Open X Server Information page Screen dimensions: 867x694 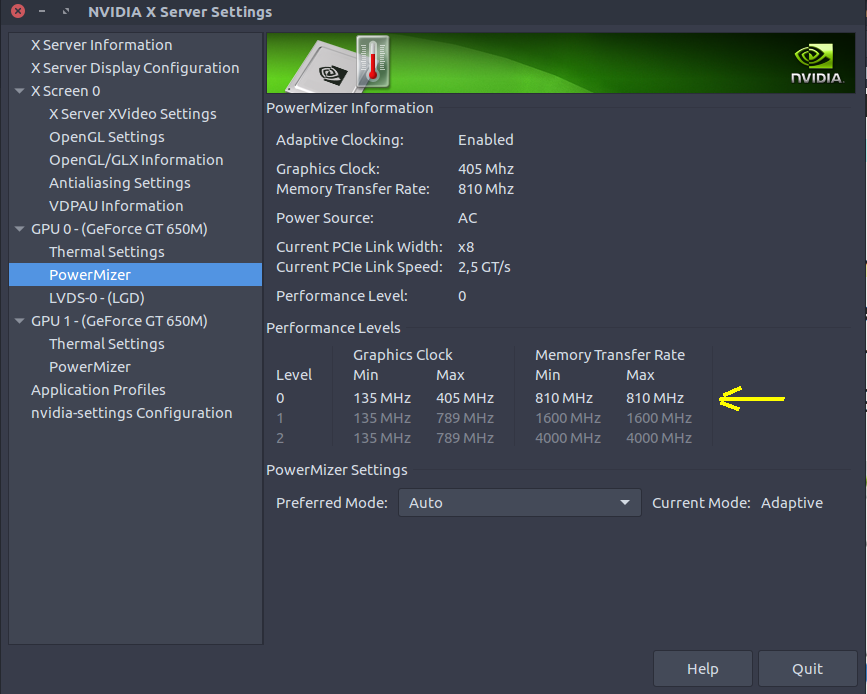click(102, 45)
